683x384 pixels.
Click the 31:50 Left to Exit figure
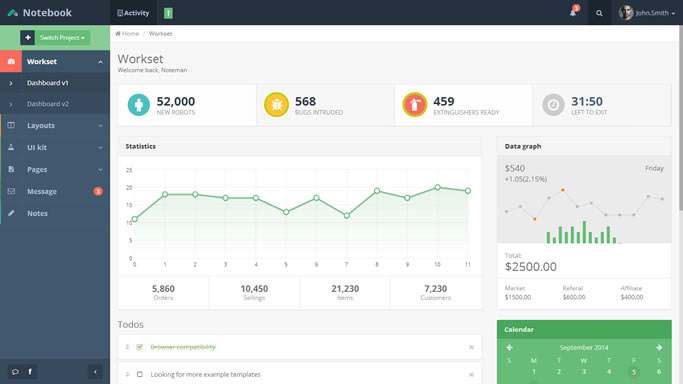(587, 101)
